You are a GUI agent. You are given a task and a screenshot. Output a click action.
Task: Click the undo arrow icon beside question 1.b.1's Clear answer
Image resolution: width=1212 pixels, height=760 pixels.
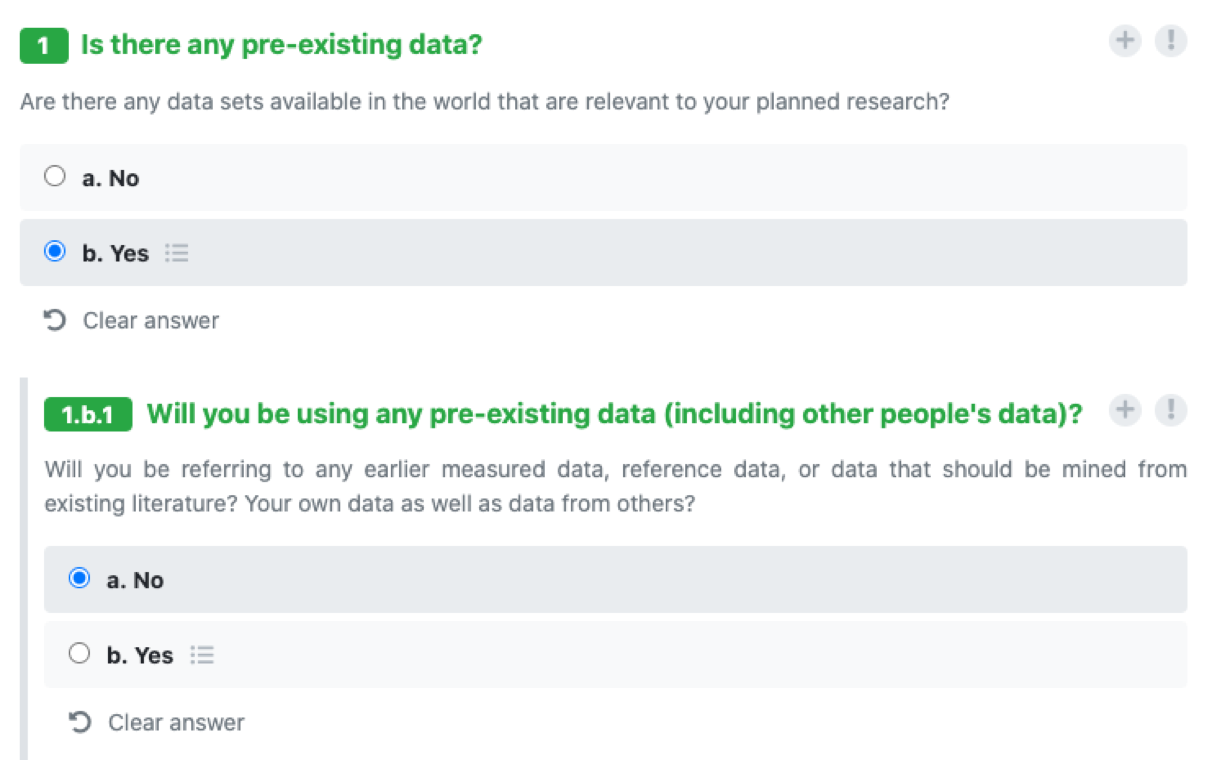[81, 722]
